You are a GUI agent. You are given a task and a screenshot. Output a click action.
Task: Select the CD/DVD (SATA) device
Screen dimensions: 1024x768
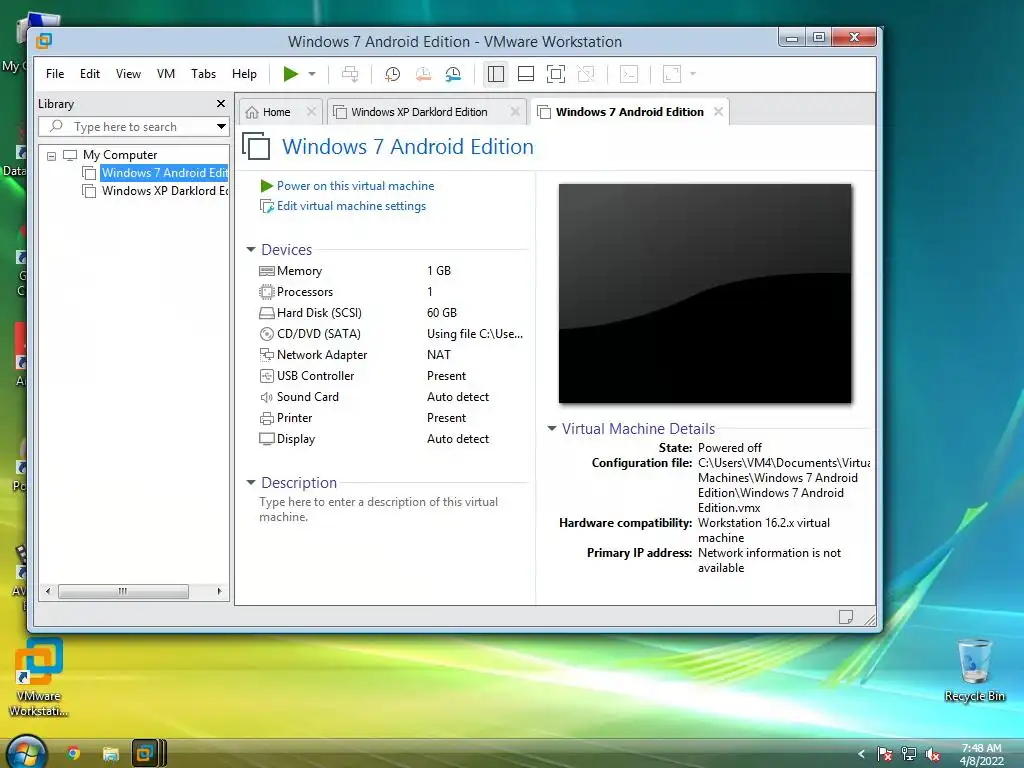click(391, 334)
